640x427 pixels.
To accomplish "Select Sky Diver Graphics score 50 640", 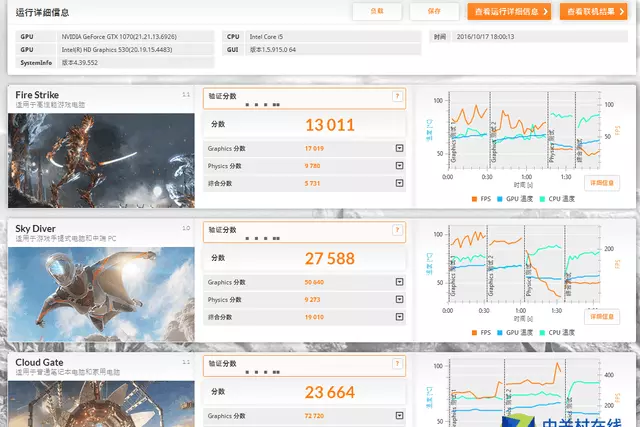I will [314, 282].
